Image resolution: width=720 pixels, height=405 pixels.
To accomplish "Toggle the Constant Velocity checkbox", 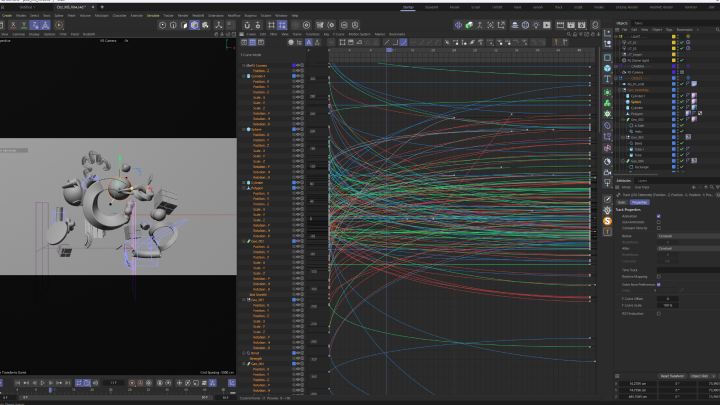I will point(658,228).
